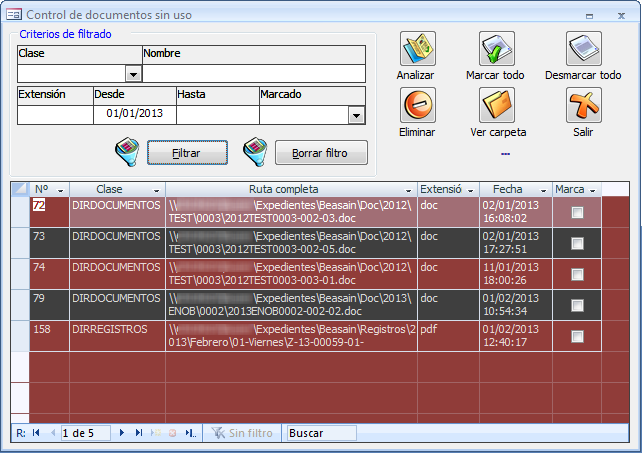Click the Analizar book icon
Image resolution: width=642 pixels, height=453 pixels.
tap(418, 49)
